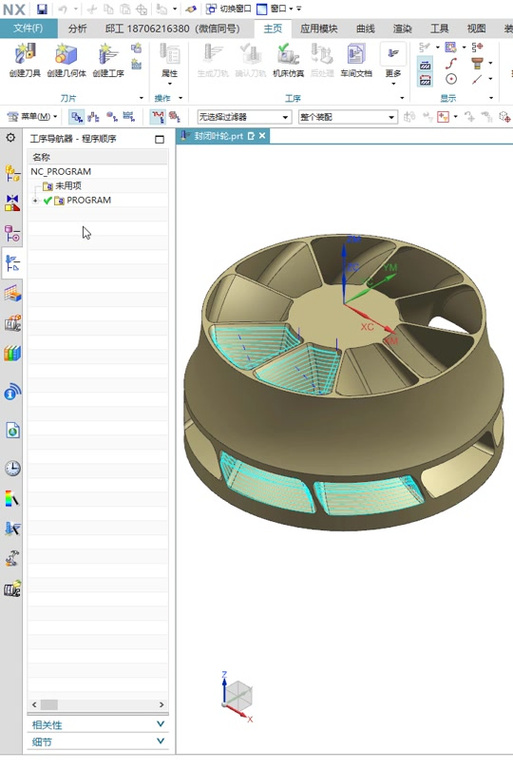Click the navigator horizontal scrollbar thumb
Viewport: 513px width, 770px height.
coord(49,705)
